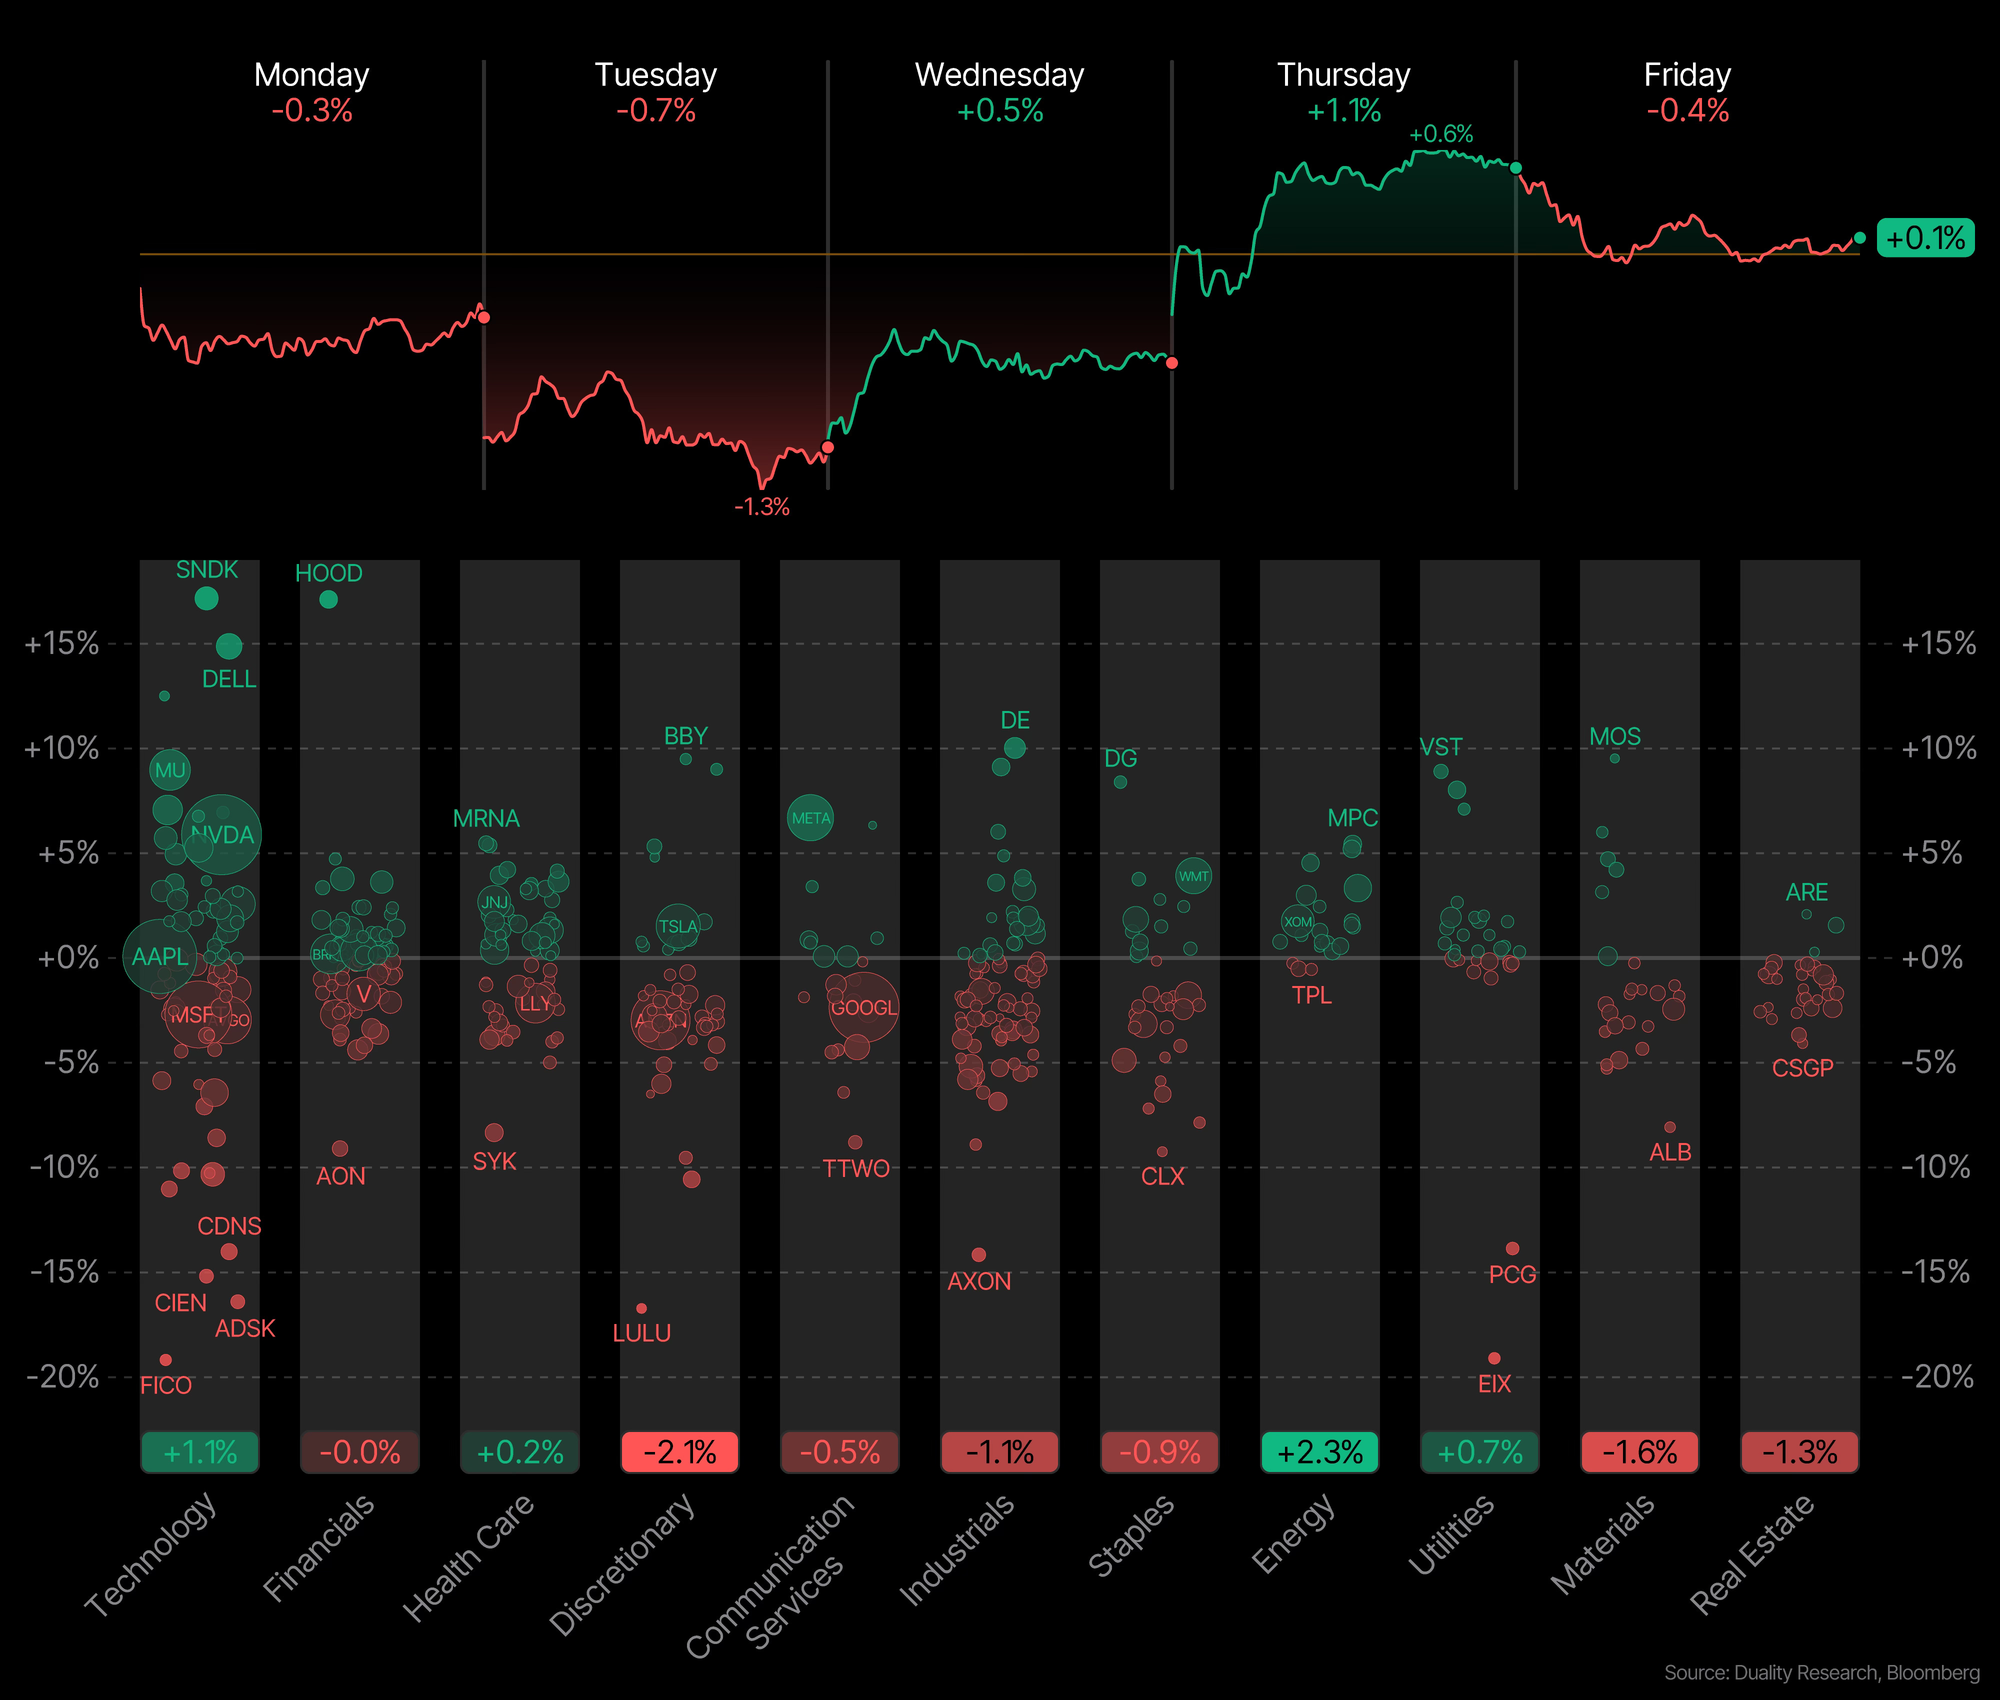The height and width of the screenshot is (1700, 2000).
Task: Click the -1.3% low marker label
Action: (762, 507)
